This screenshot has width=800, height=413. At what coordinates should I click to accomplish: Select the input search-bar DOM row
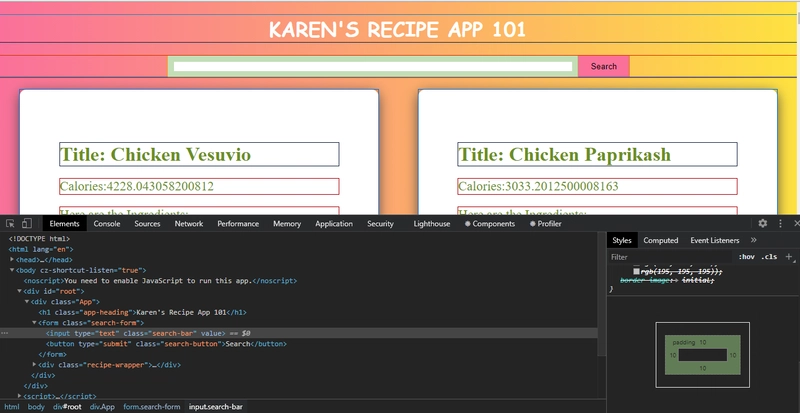pyautogui.click(x=298, y=333)
